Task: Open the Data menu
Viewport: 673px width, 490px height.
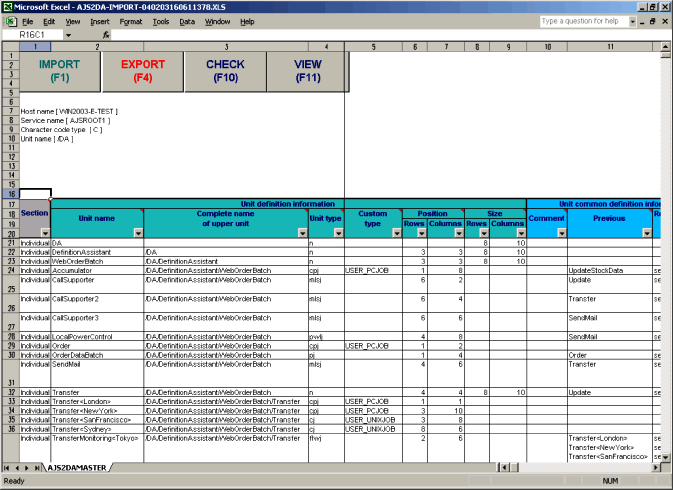Action: click(187, 21)
